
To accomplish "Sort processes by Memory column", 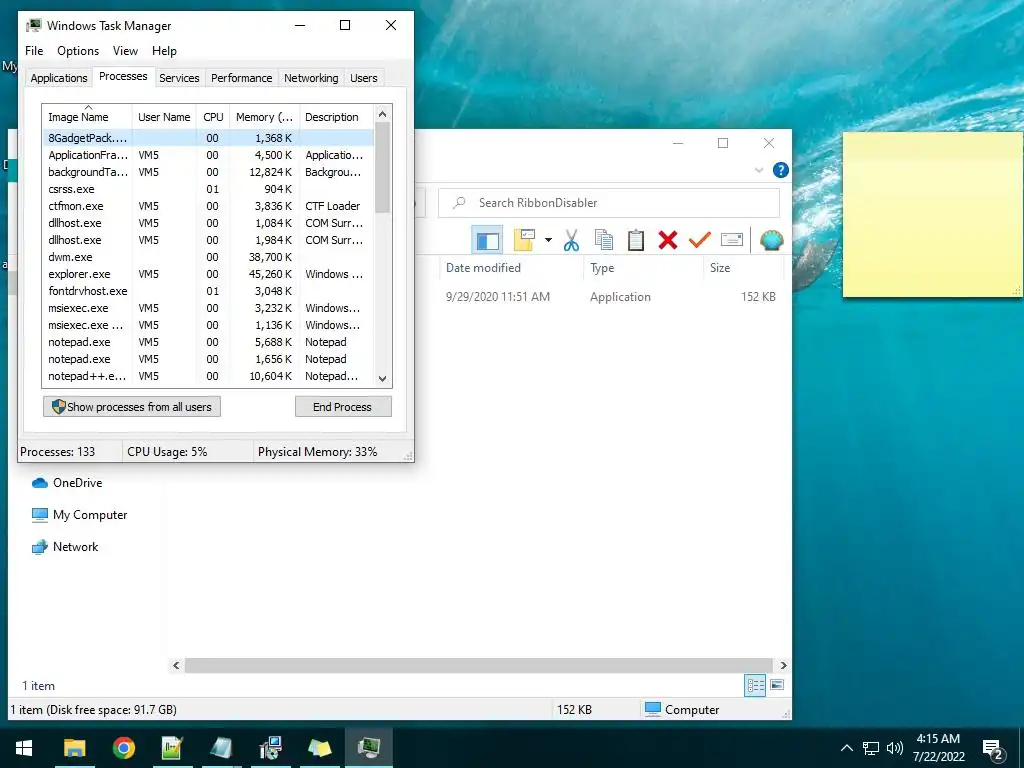I will 264,117.
